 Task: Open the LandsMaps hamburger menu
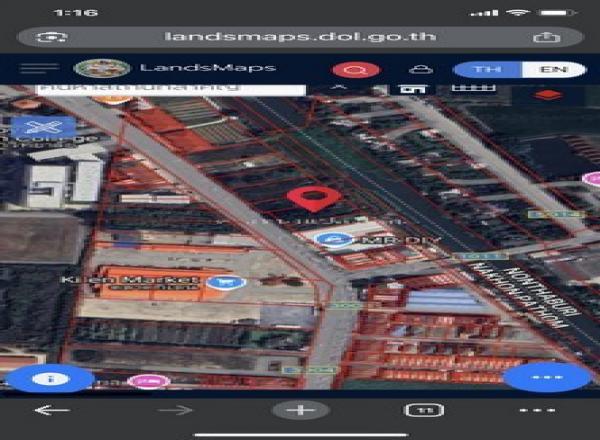click(x=39, y=69)
